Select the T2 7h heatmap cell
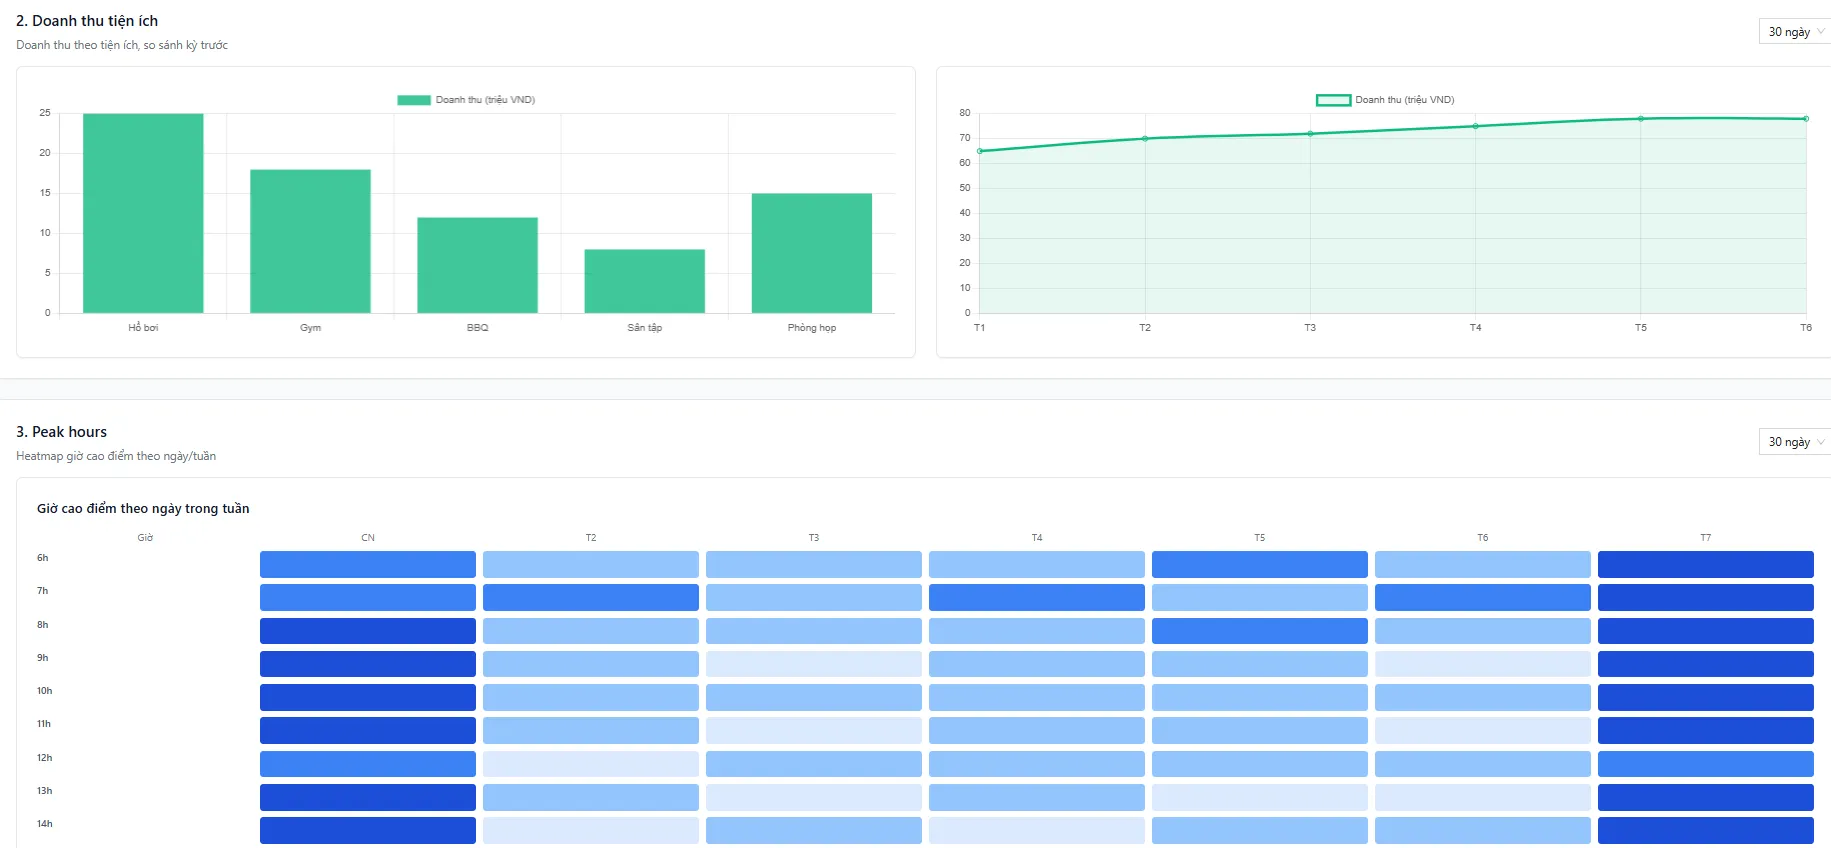The height and width of the screenshot is (848, 1831). (591, 598)
